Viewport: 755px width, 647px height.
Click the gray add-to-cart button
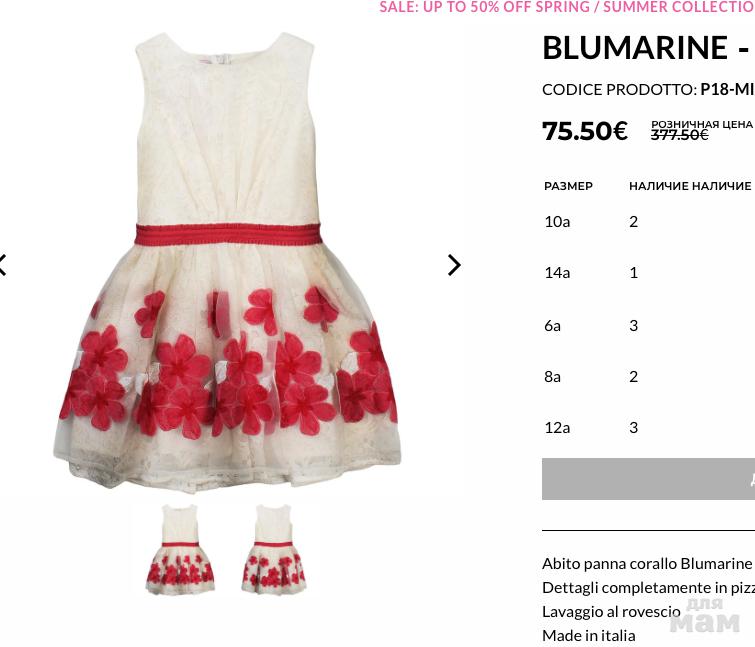pyautogui.click(x=648, y=479)
